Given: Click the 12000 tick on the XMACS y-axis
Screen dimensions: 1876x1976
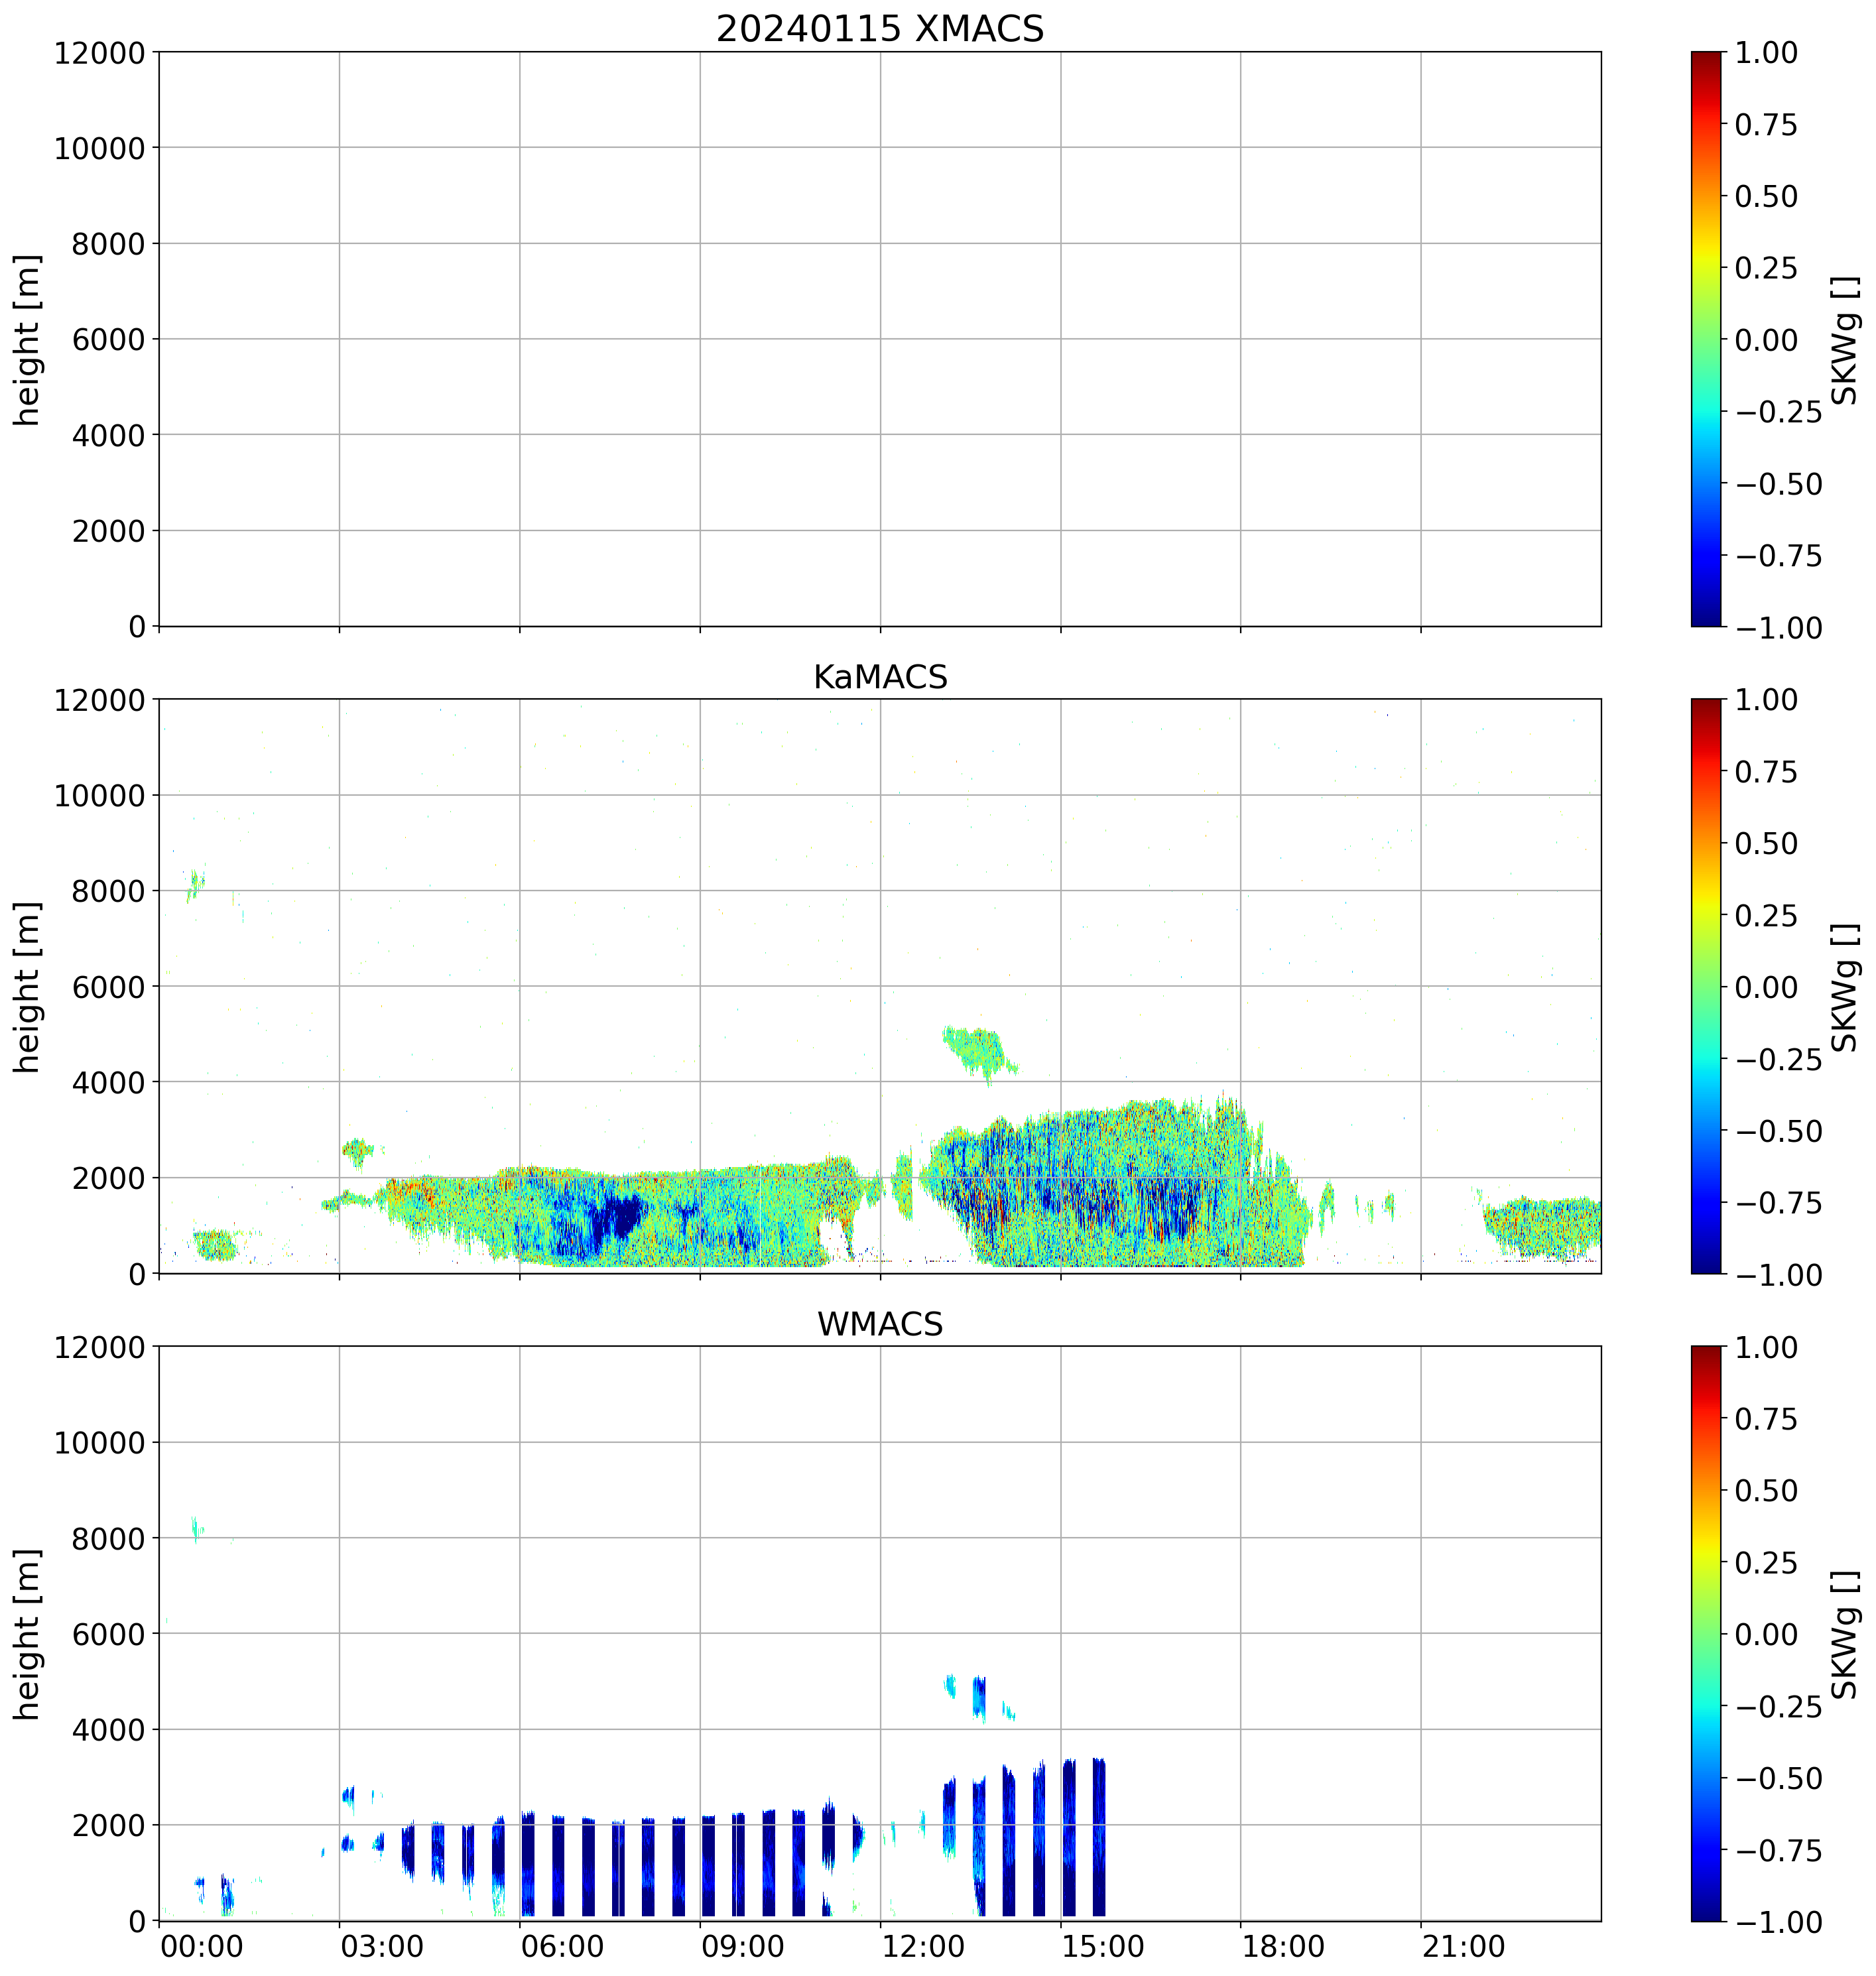Looking at the screenshot, I should pos(99,53).
